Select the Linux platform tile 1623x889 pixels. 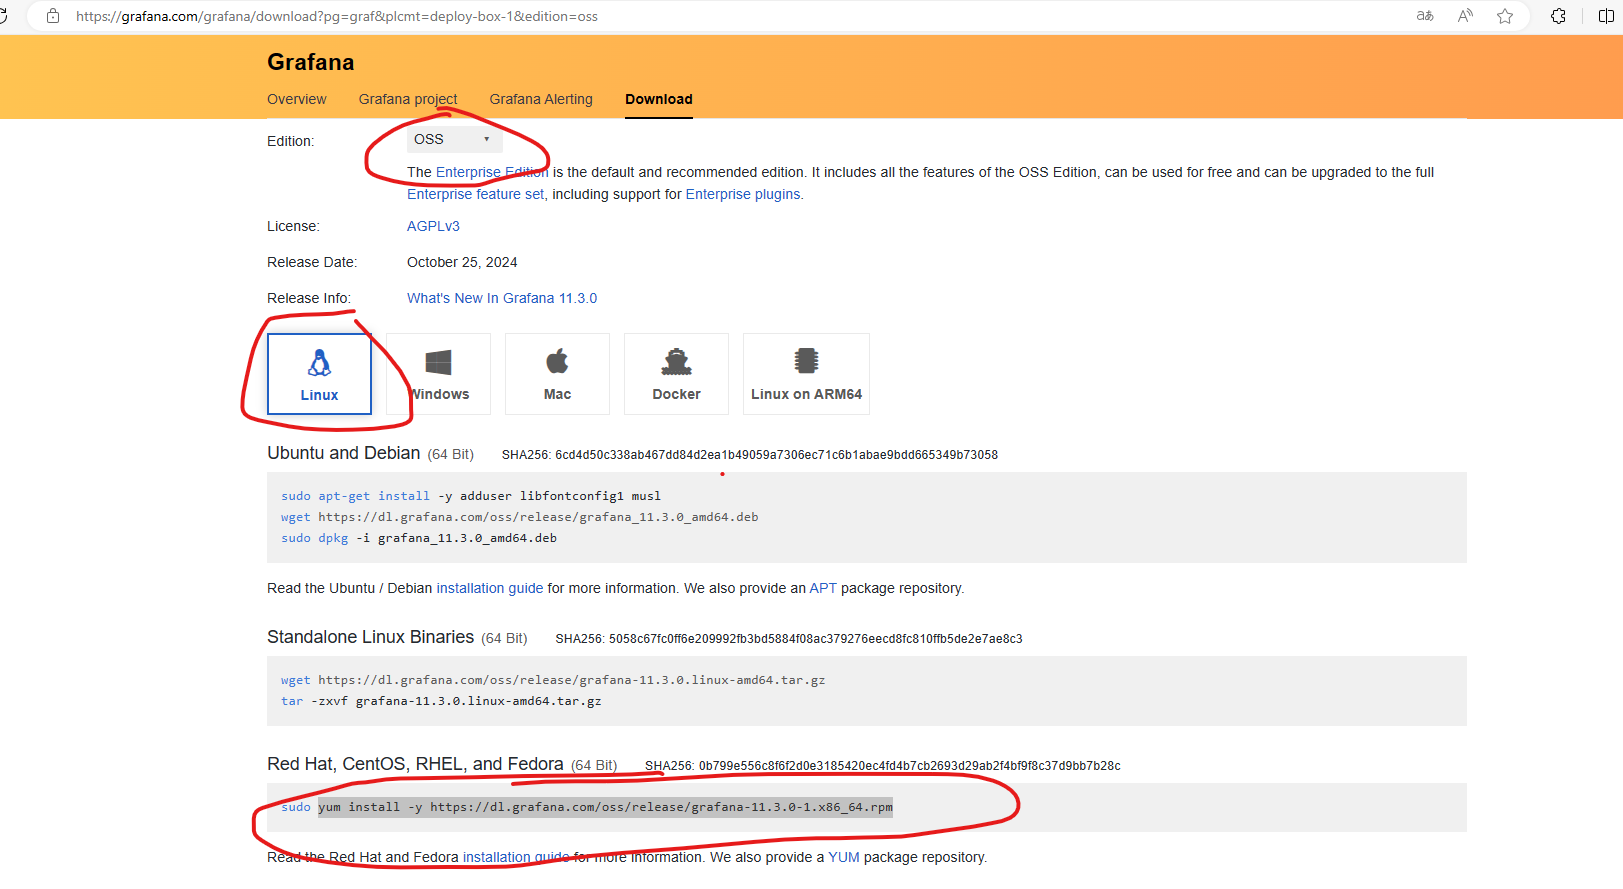[319, 374]
